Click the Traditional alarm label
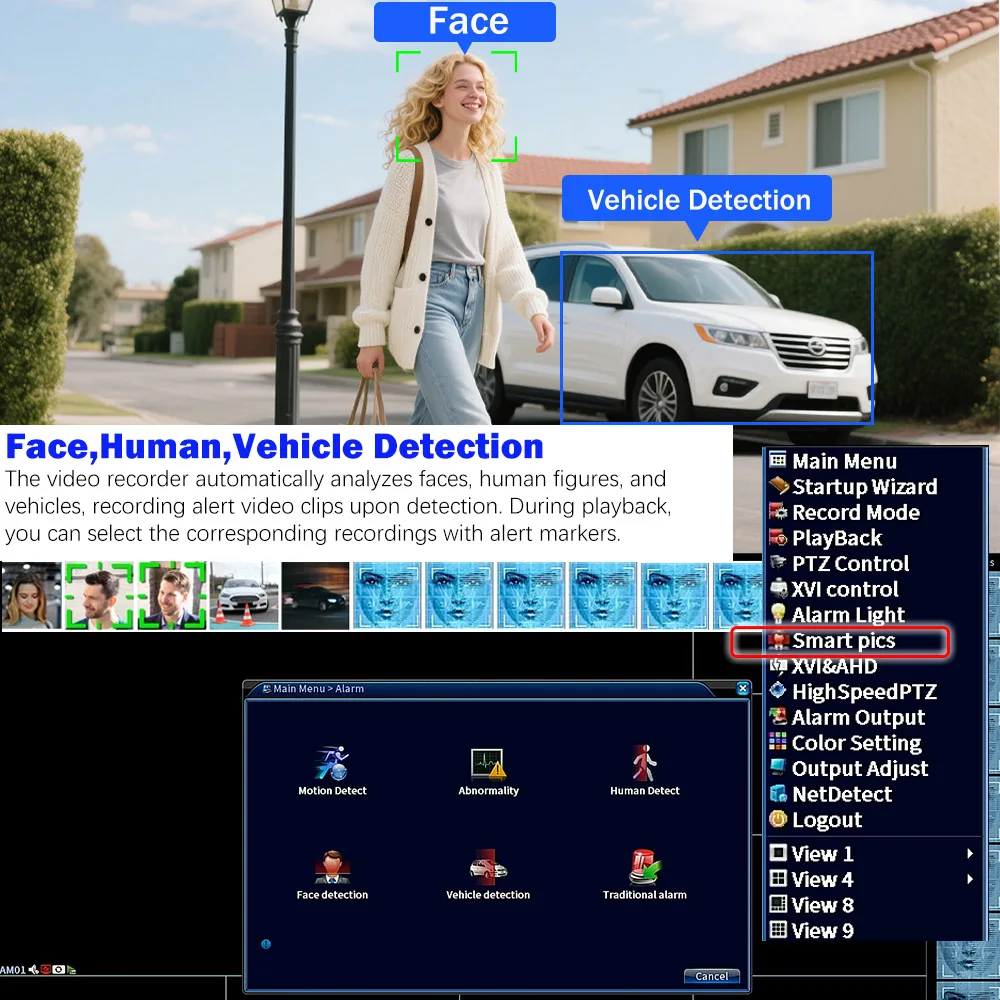 (x=645, y=895)
